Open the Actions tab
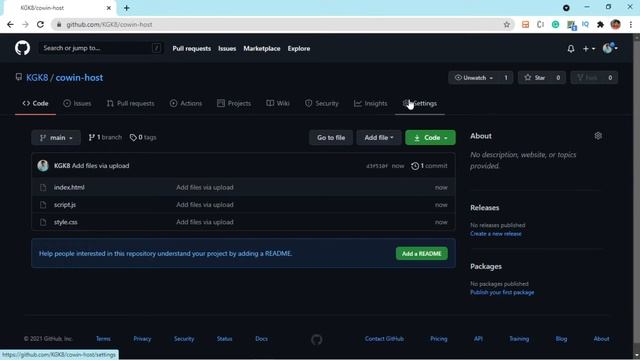The width and height of the screenshot is (640, 360). pyautogui.click(x=186, y=103)
